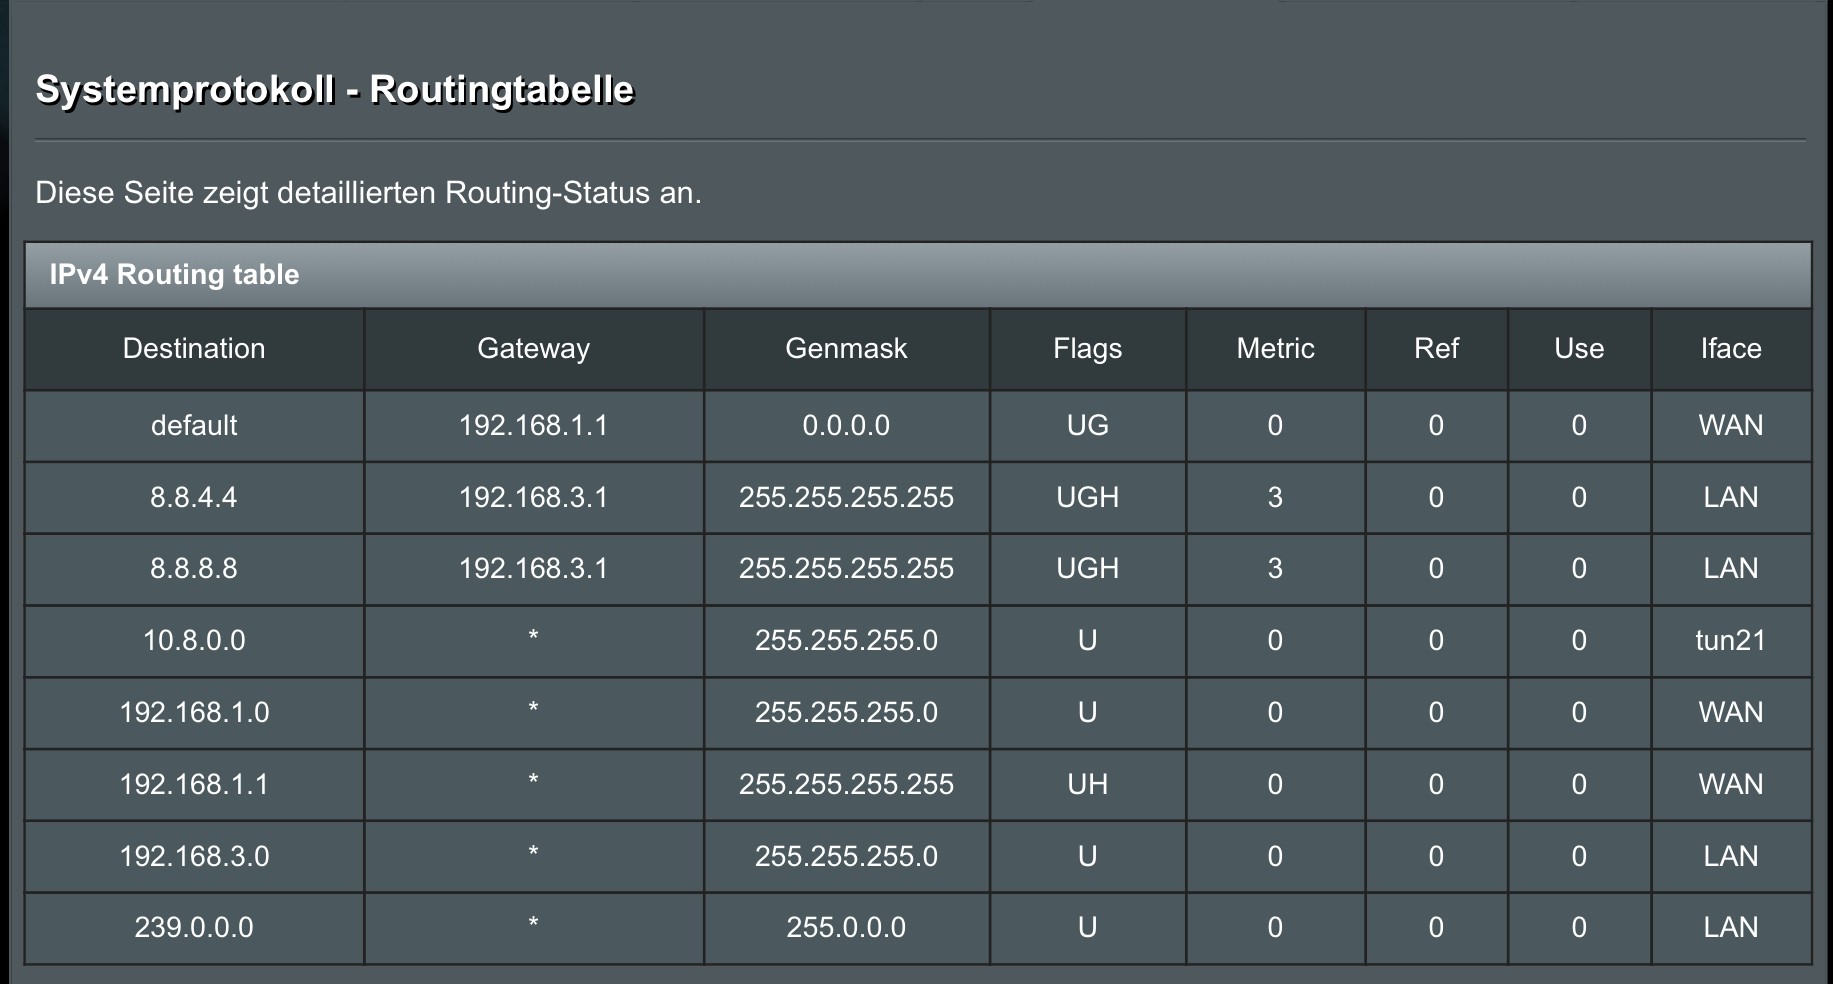Select the 10.8.0.0 destination cell

[x=194, y=640]
